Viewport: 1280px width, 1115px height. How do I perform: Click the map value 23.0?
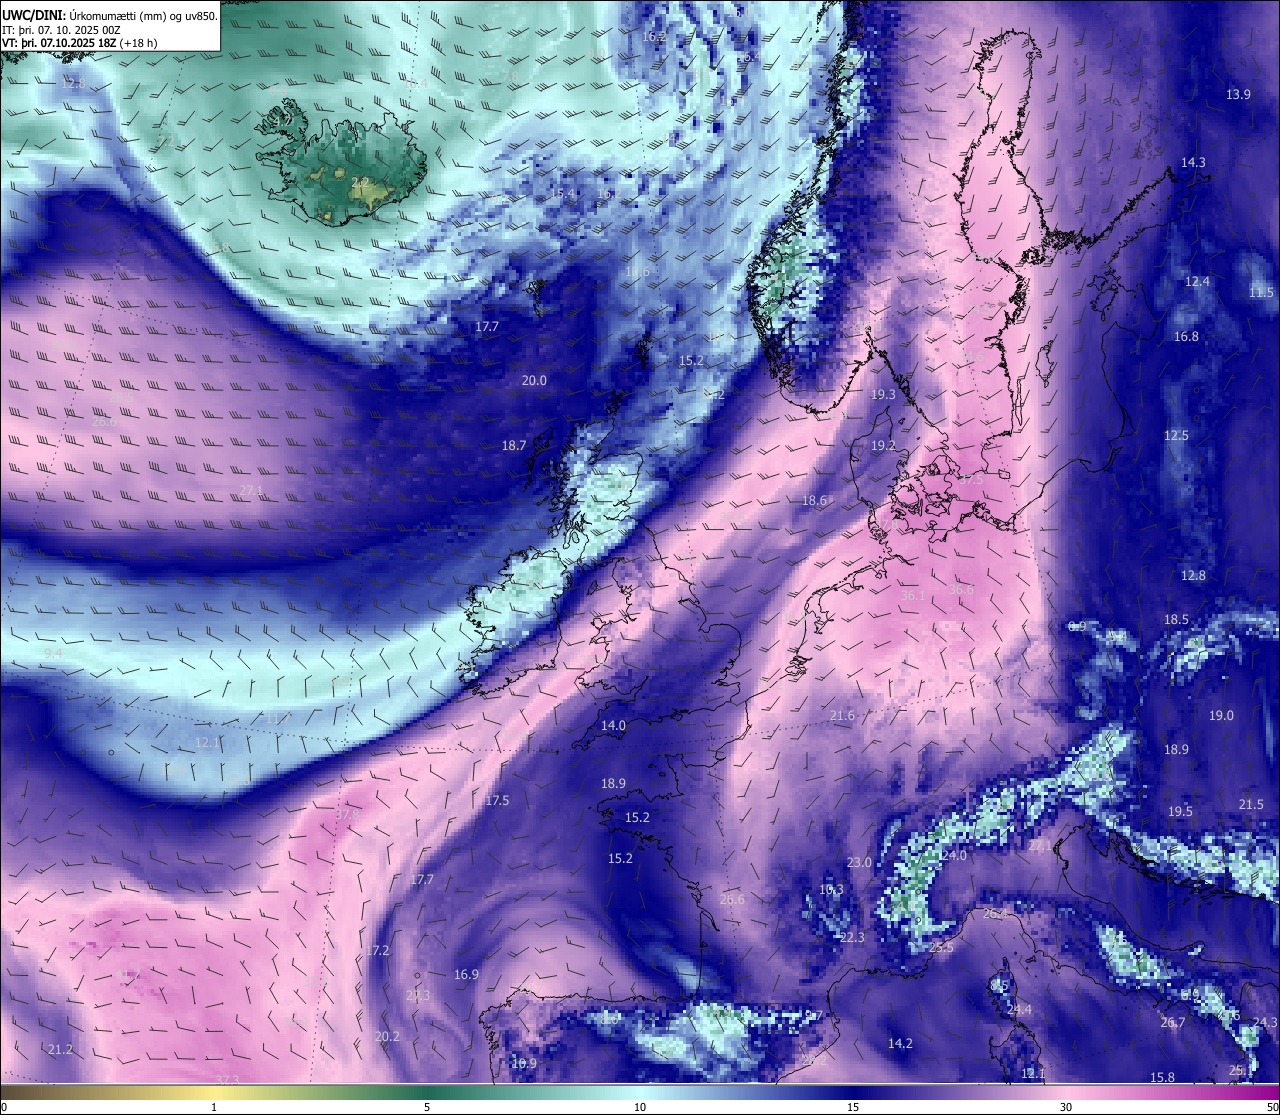[x=859, y=862]
